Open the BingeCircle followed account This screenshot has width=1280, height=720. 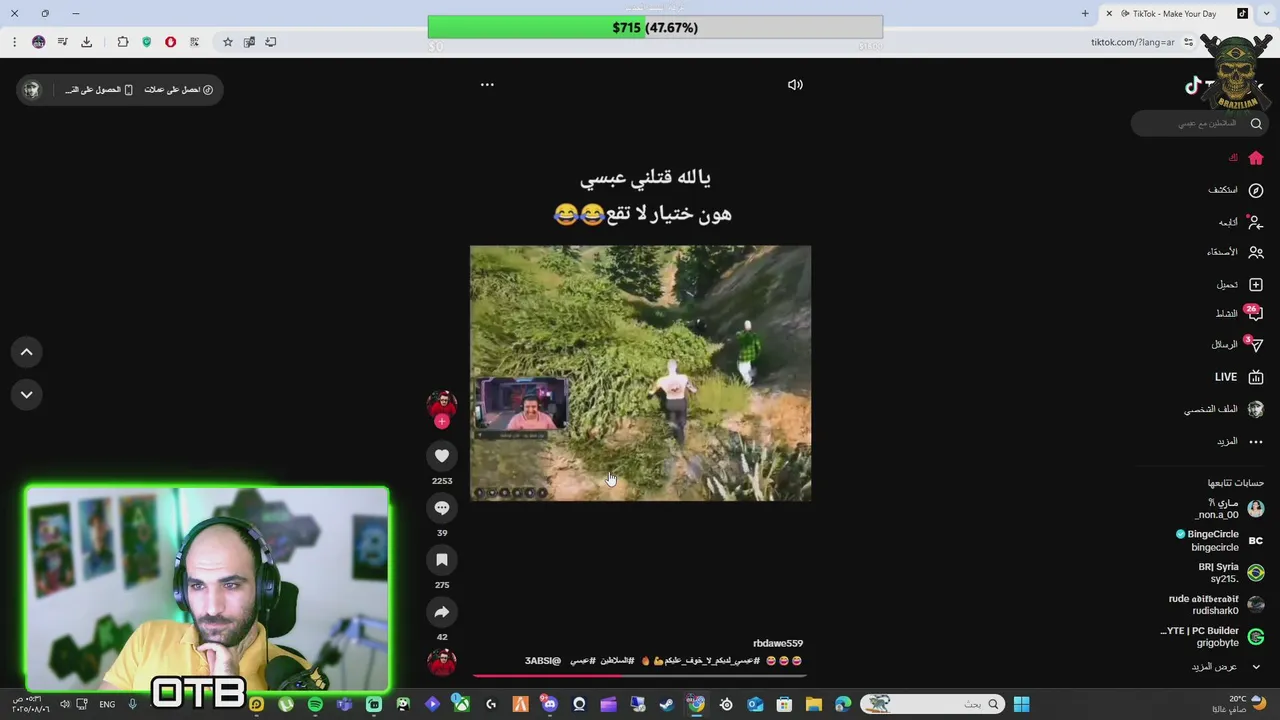point(1220,541)
